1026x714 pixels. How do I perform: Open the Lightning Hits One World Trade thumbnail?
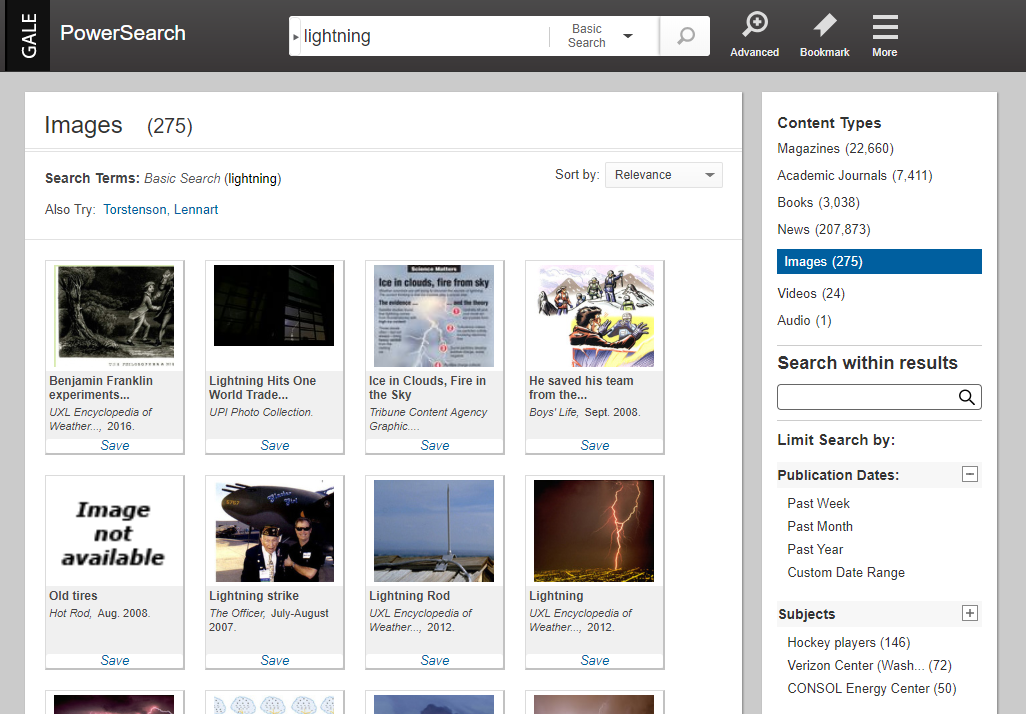click(x=274, y=306)
